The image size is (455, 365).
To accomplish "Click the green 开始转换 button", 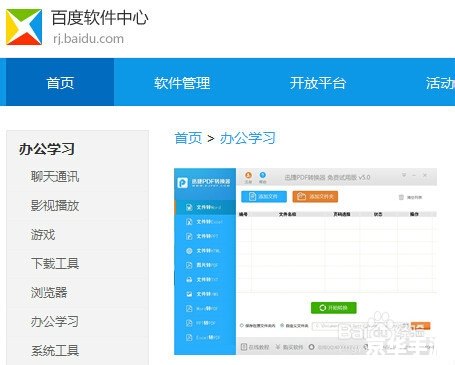I will point(333,308).
